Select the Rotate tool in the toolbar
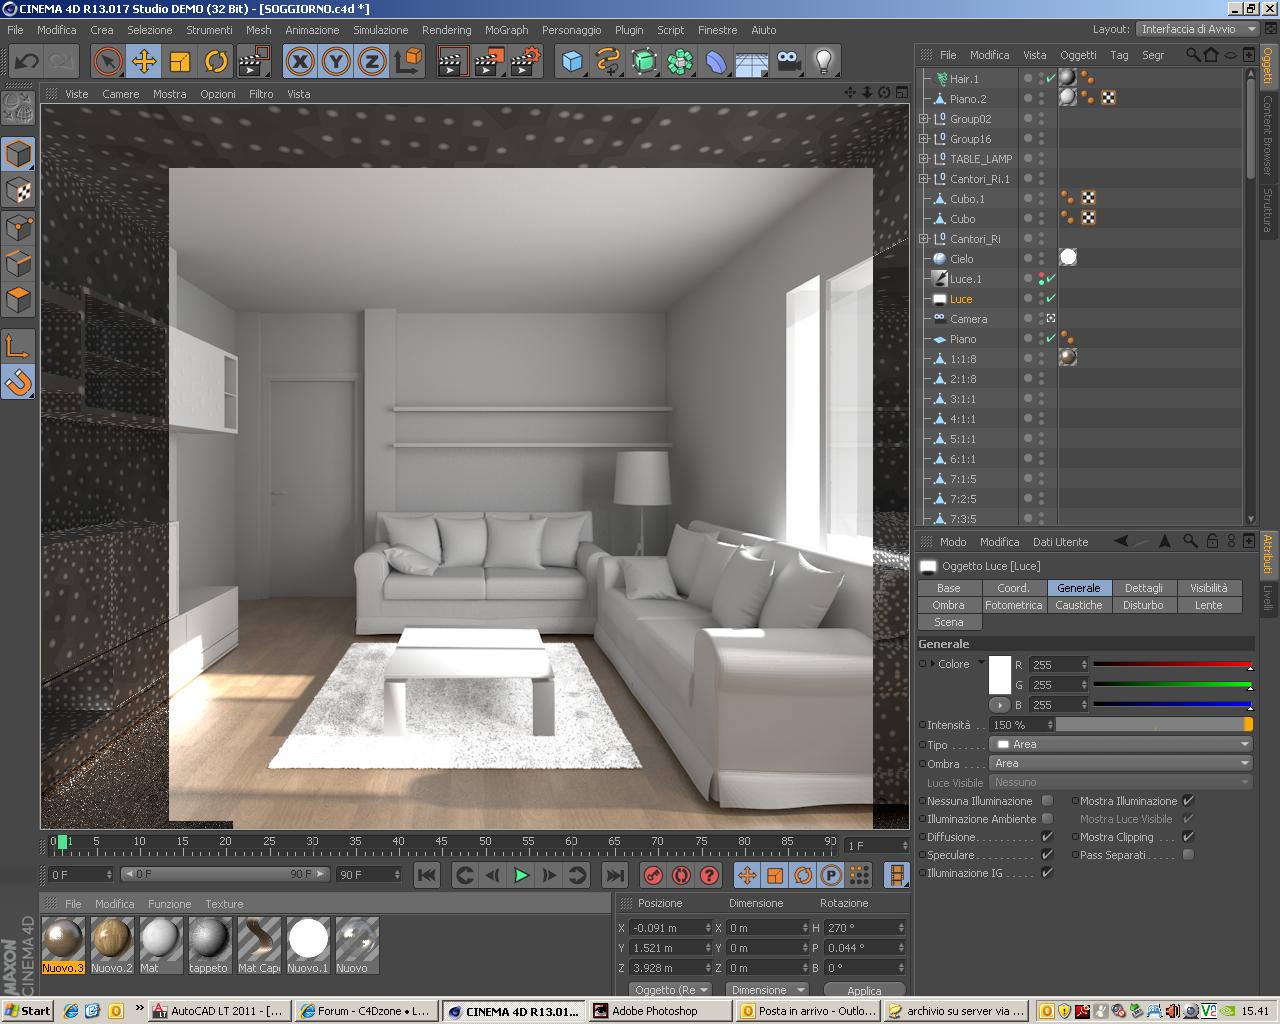 tap(216, 62)
